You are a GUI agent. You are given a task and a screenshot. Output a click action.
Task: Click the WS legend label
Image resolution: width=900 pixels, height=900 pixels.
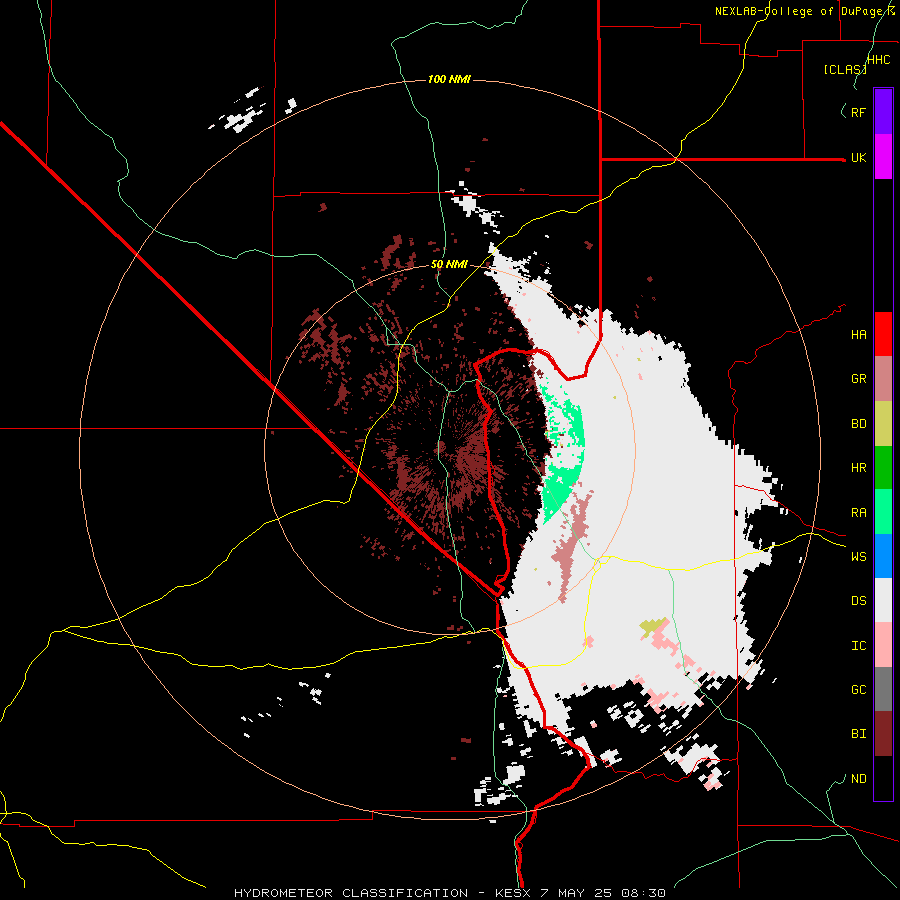[859, 557]
